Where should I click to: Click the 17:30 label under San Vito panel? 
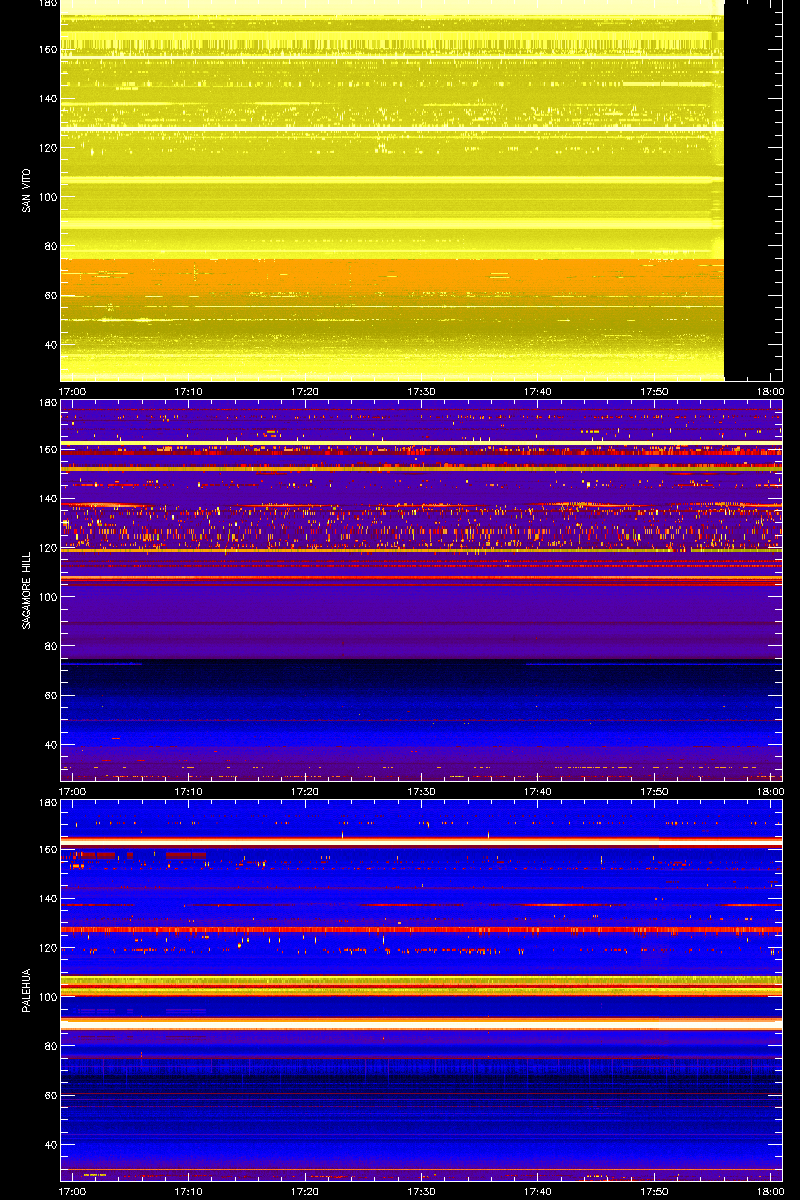coord(421,391)
